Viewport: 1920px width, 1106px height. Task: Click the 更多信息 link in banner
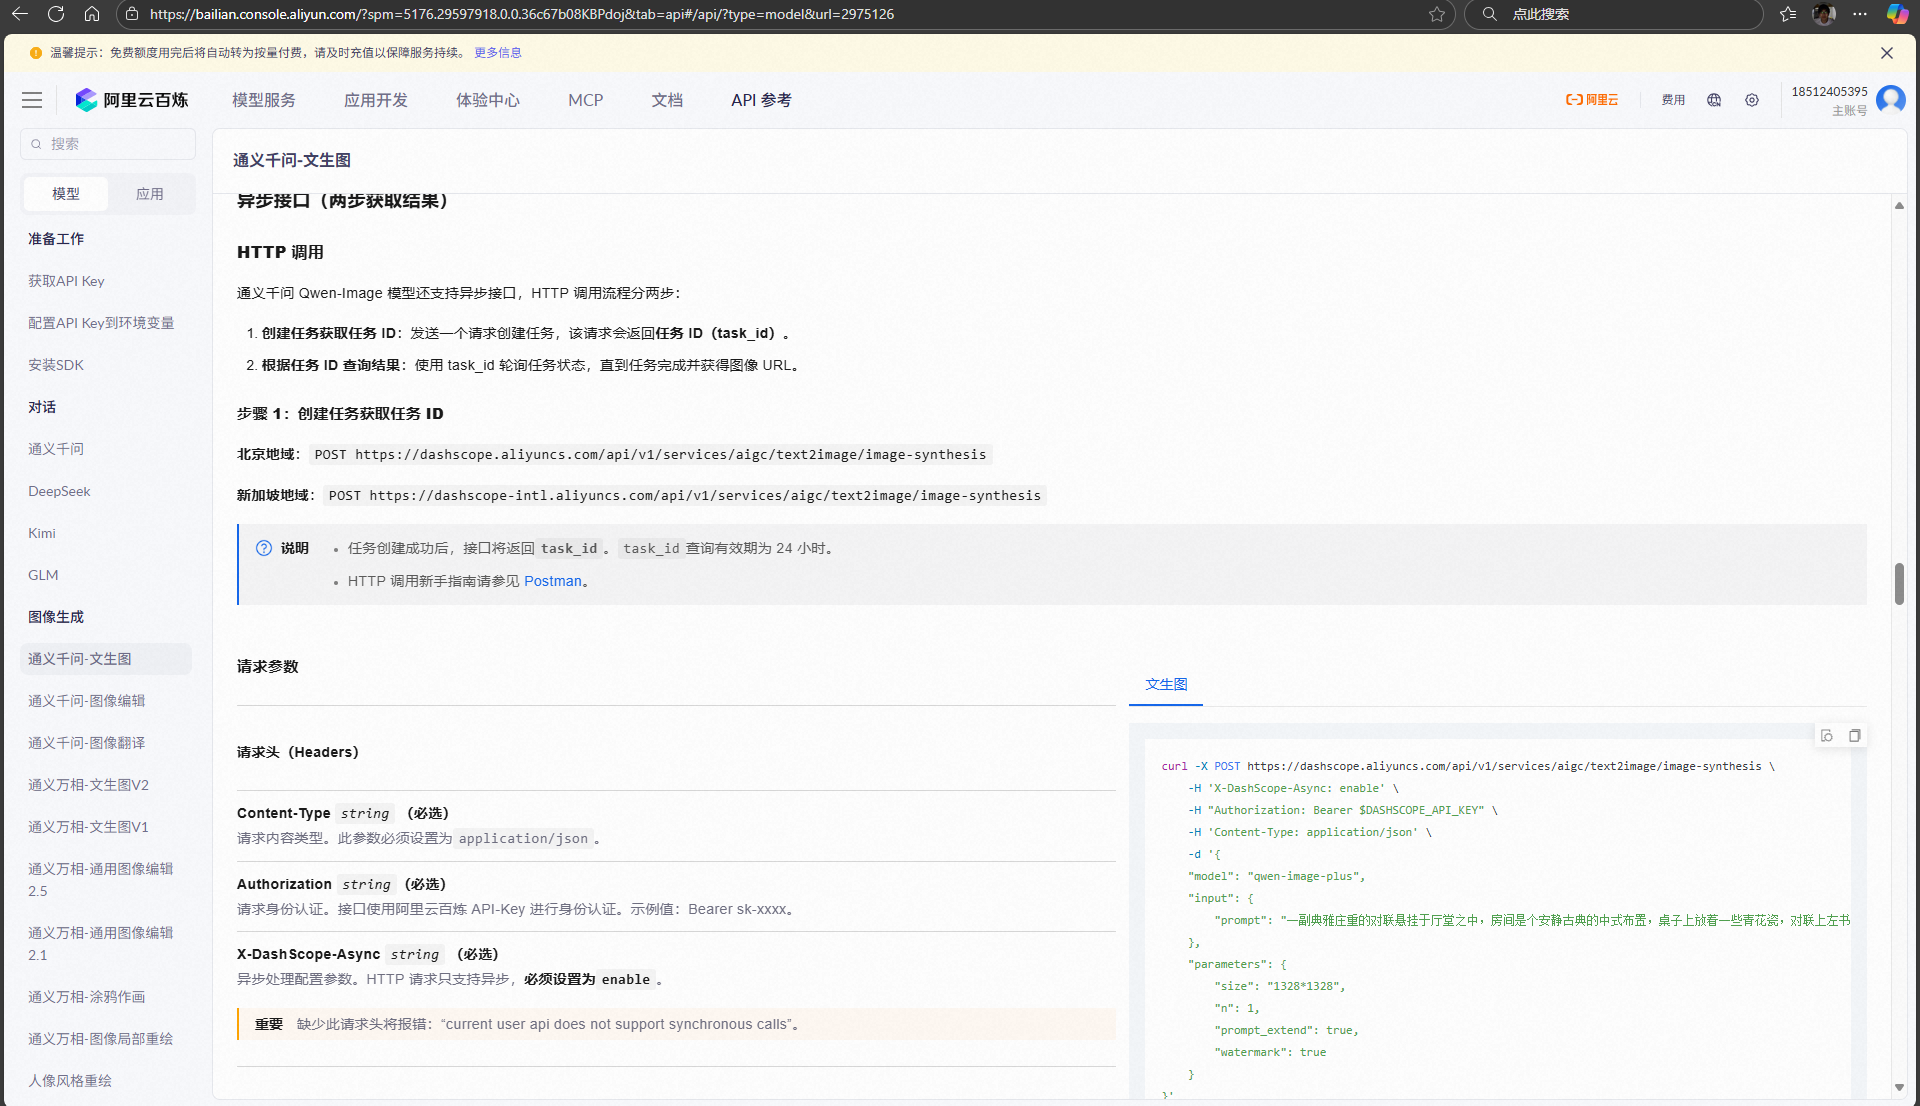(x=497, y=53)
